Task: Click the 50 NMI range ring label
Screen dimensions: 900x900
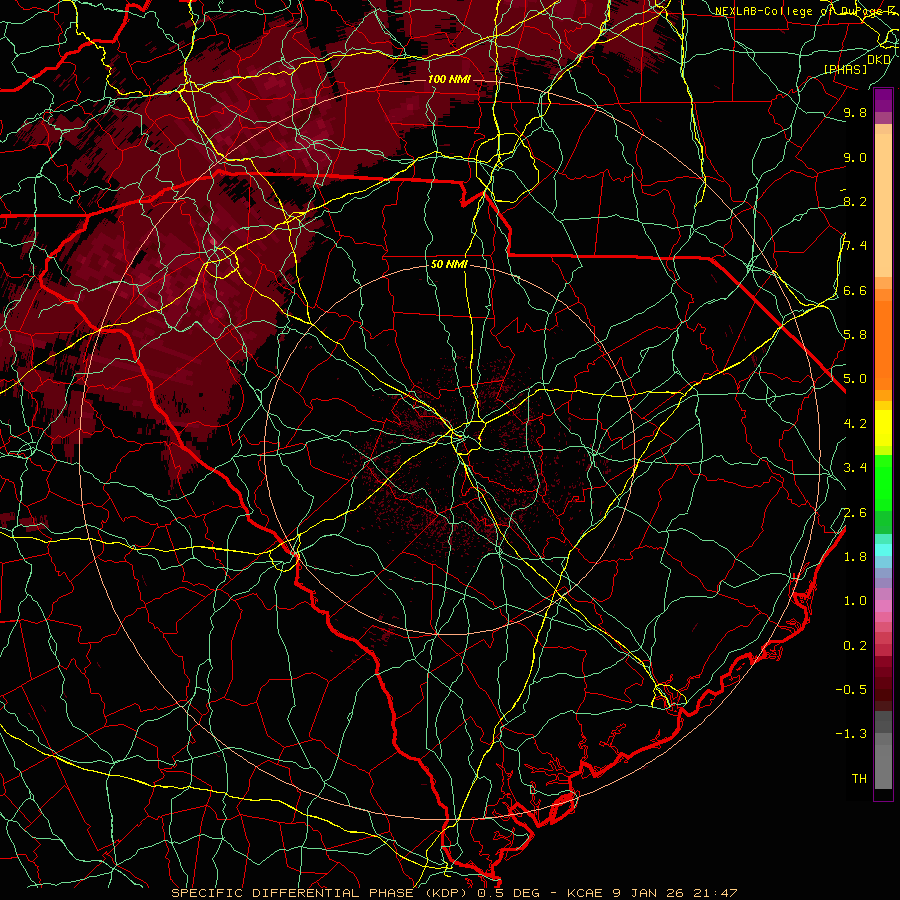Action: pos(449,265)
